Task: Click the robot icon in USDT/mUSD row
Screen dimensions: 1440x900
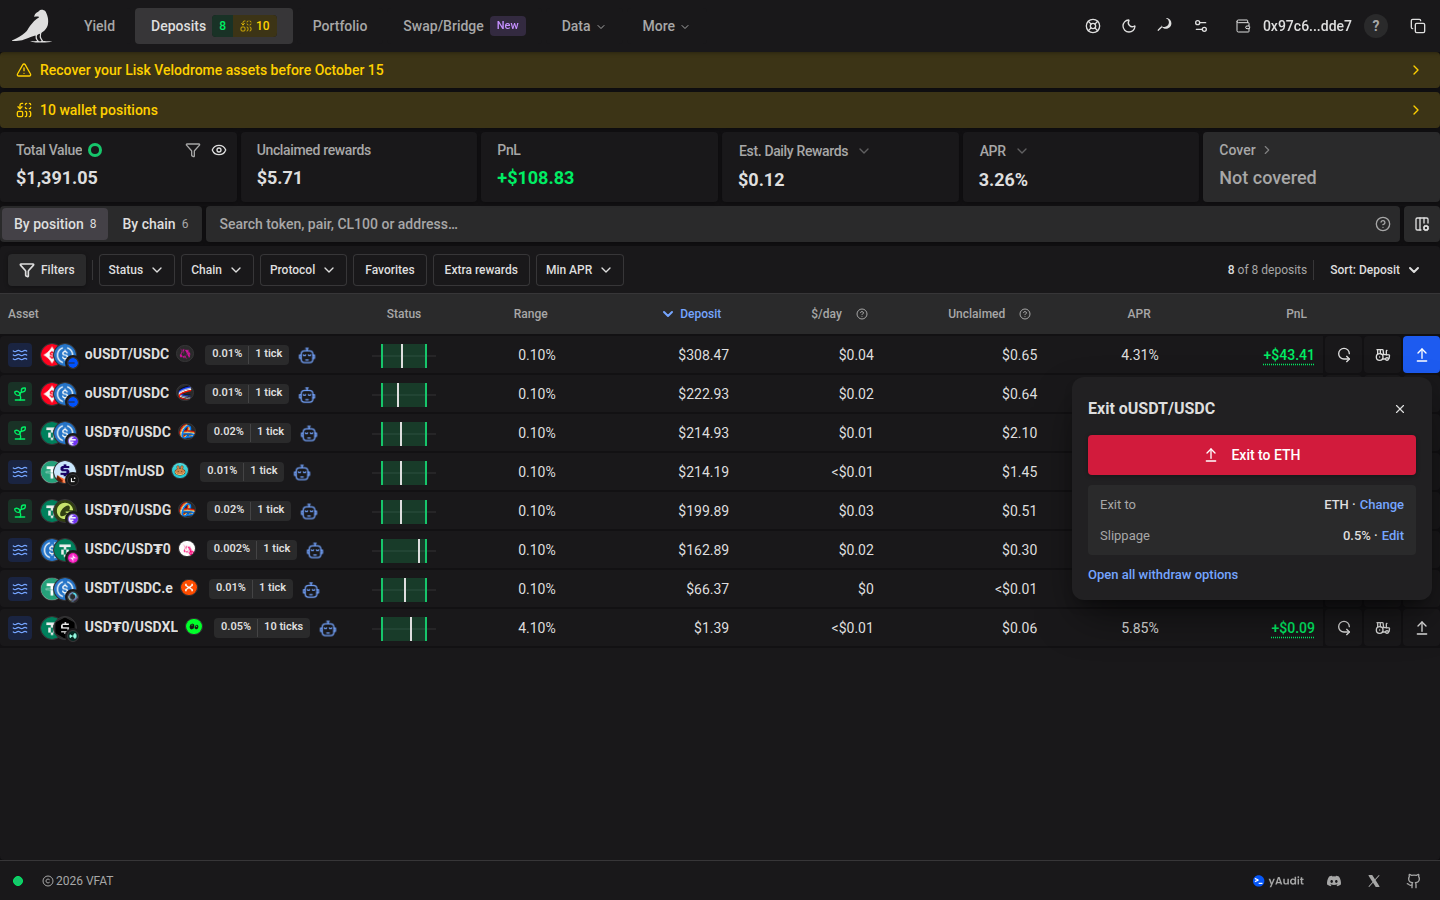Action: pyautogui.click(x=302, y=472)
